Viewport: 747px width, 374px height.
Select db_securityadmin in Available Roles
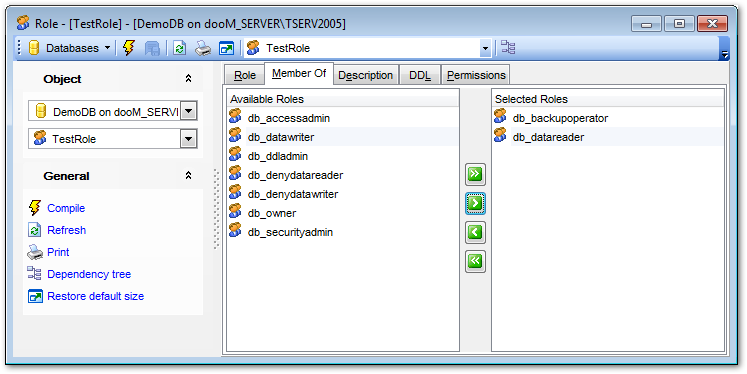(x=290, y=232)
